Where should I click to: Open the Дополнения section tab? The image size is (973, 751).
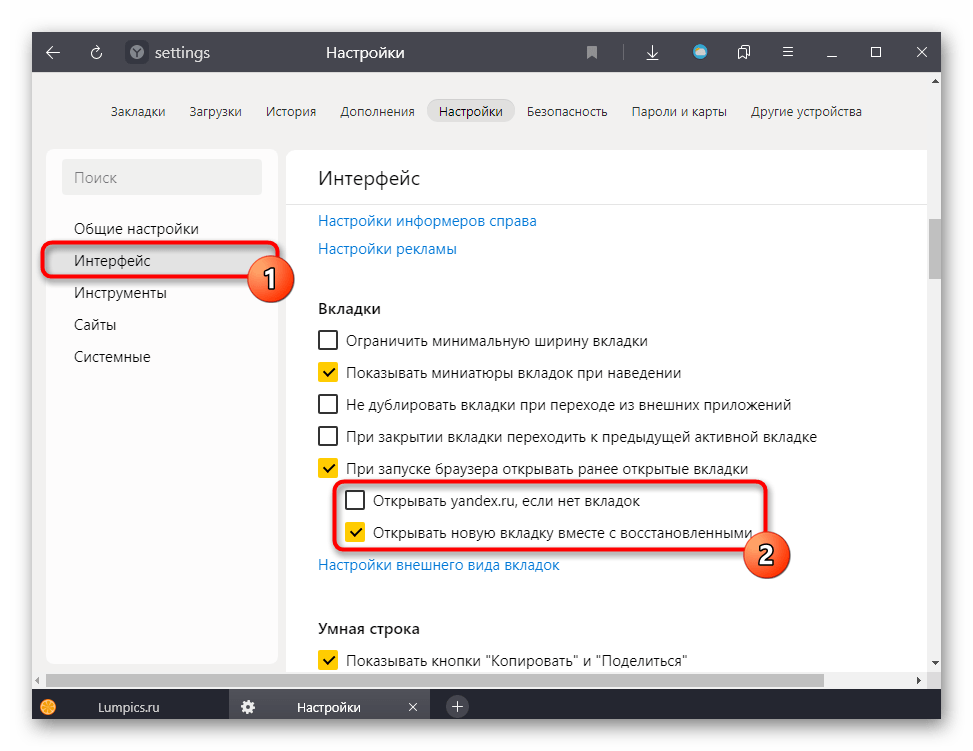pyautogui.click(x=377, y=112)
